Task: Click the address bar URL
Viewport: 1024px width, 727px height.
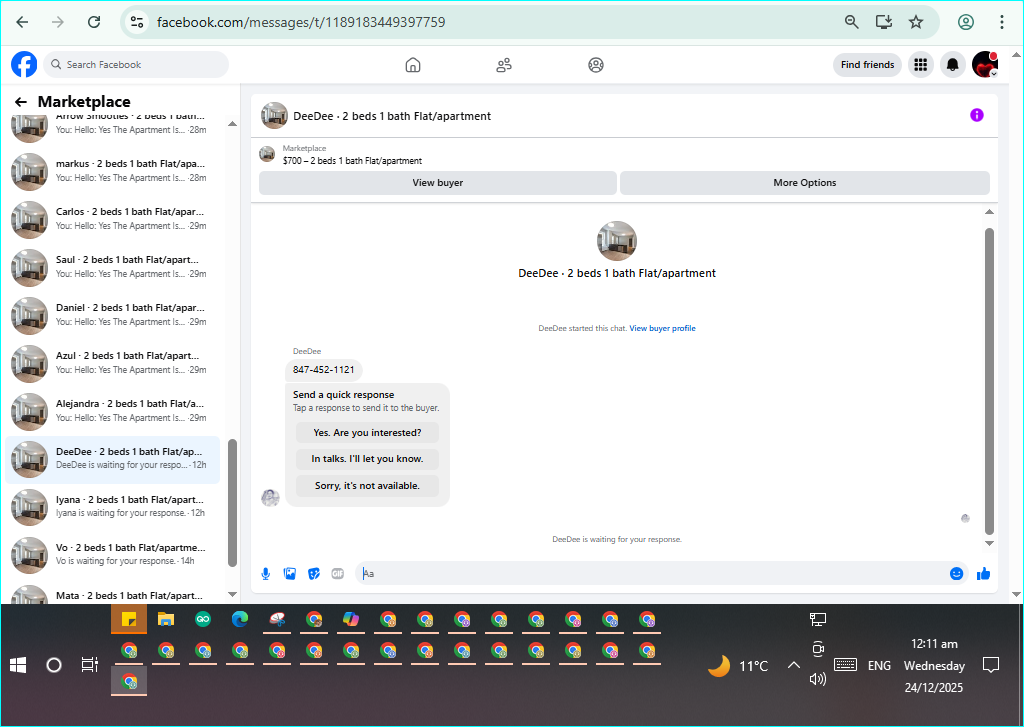Action: click(x=301, y=22)
